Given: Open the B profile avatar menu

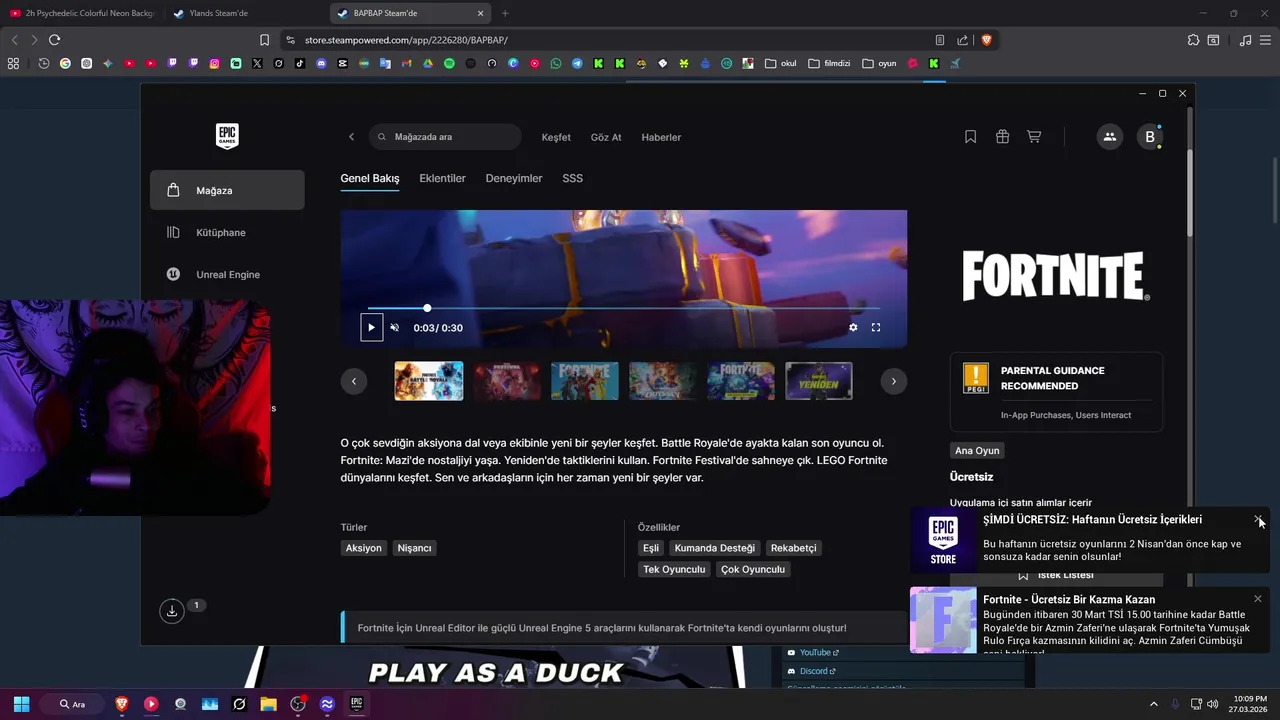Looking at the screenshot, I should [1150, 137].
